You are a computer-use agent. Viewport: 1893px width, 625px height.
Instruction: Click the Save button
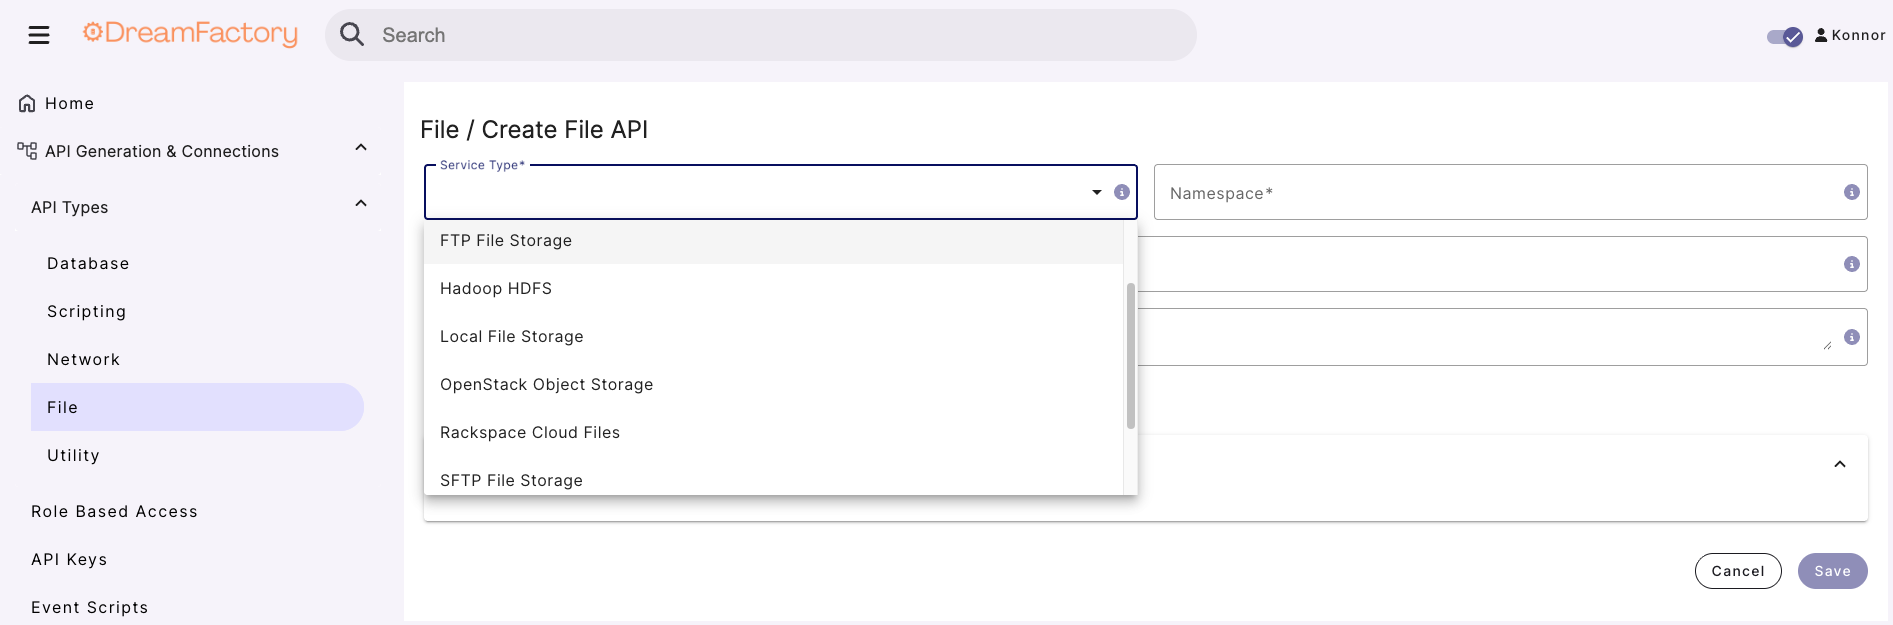pyautogui.click(x=1833, y=571)
